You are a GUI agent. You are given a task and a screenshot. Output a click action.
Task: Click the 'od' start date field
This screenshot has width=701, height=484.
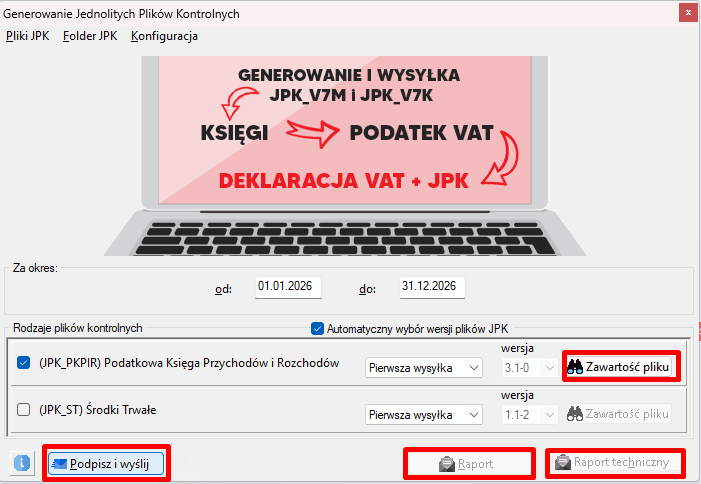click(286, 287)
